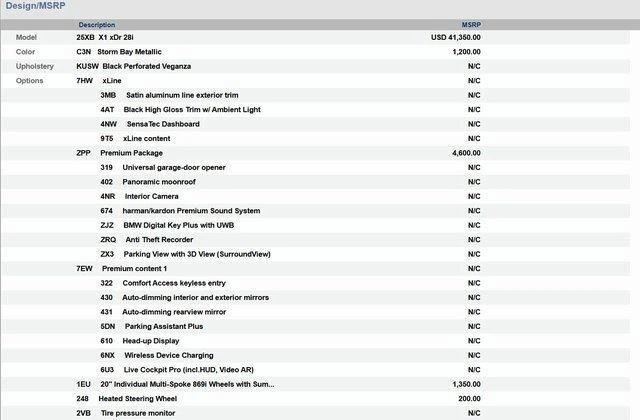Select the 25XB X1 xDr 28i model row
640x420 pixels.
pos(119,37)
